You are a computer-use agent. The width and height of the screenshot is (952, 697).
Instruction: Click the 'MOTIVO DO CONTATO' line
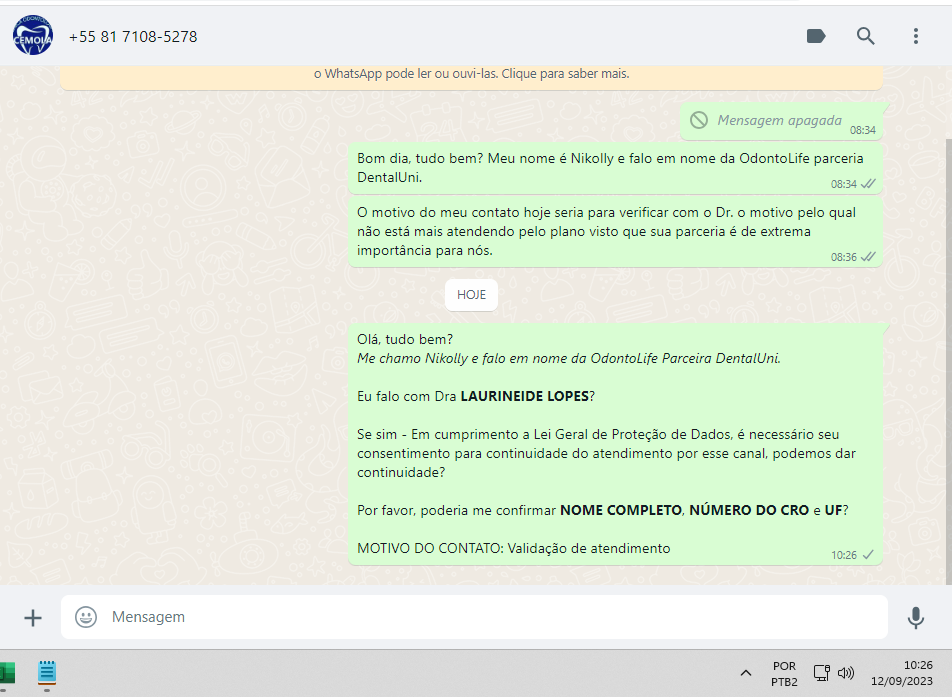click(514, 548)
